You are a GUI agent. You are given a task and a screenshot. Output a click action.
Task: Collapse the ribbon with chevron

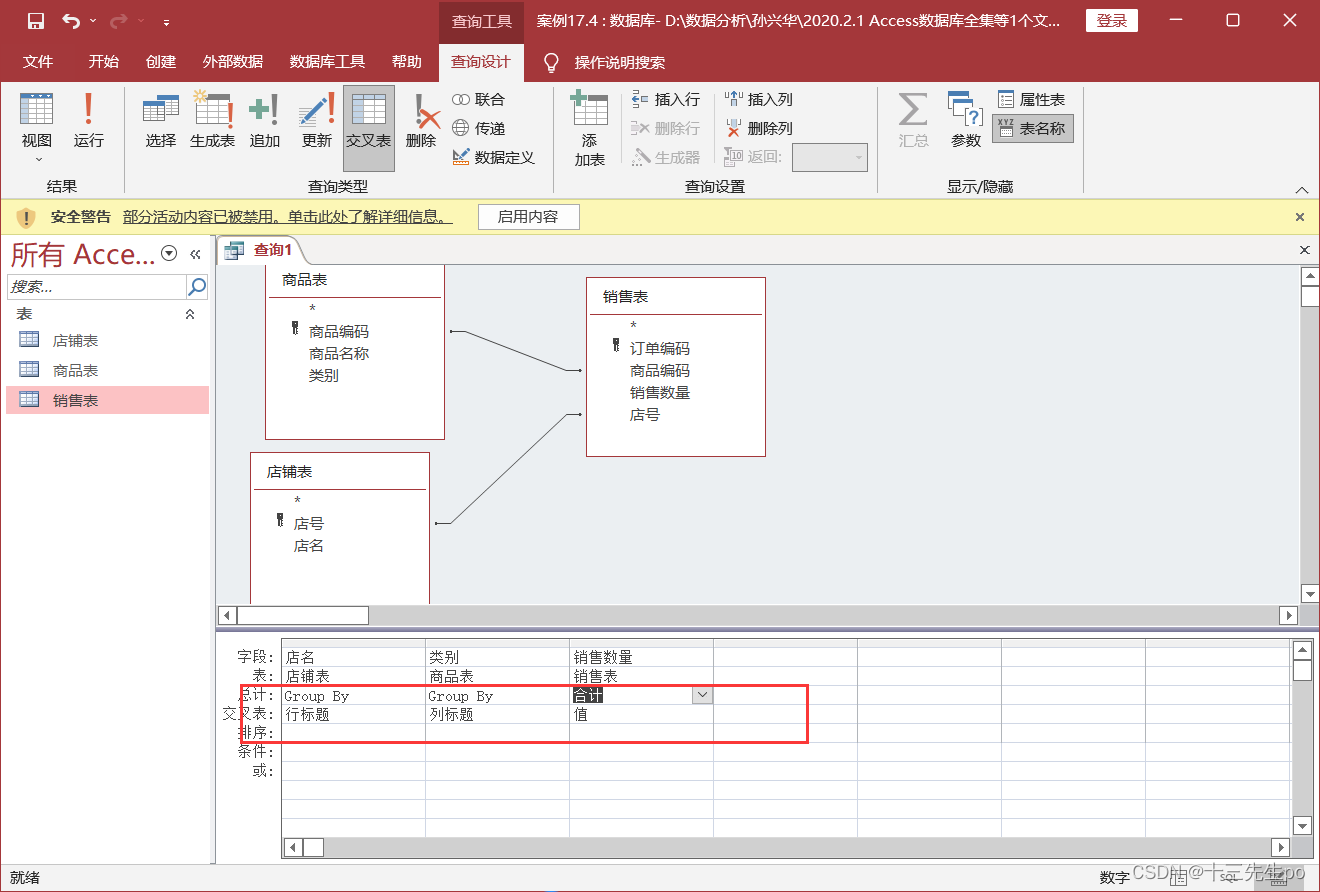coord(1301,189)
